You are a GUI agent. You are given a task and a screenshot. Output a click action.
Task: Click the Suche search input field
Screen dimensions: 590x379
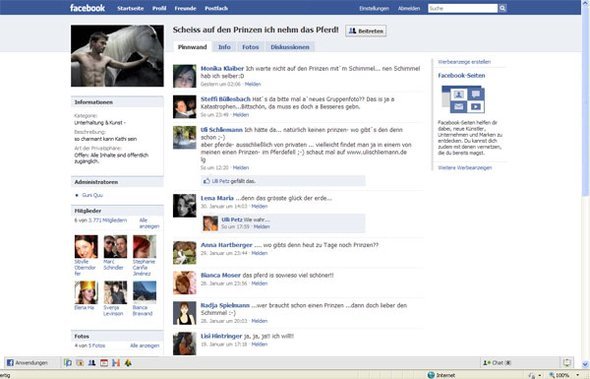(x=463, y=8)
